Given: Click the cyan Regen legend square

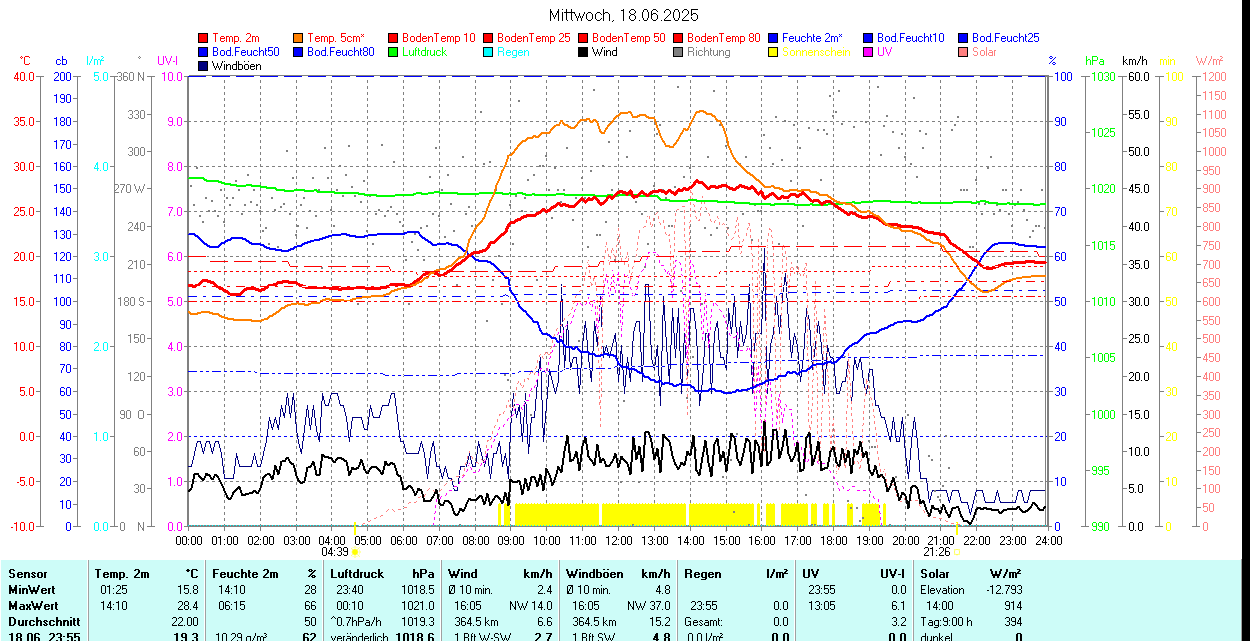Looking at the screenshot, I should click(489, 52).
